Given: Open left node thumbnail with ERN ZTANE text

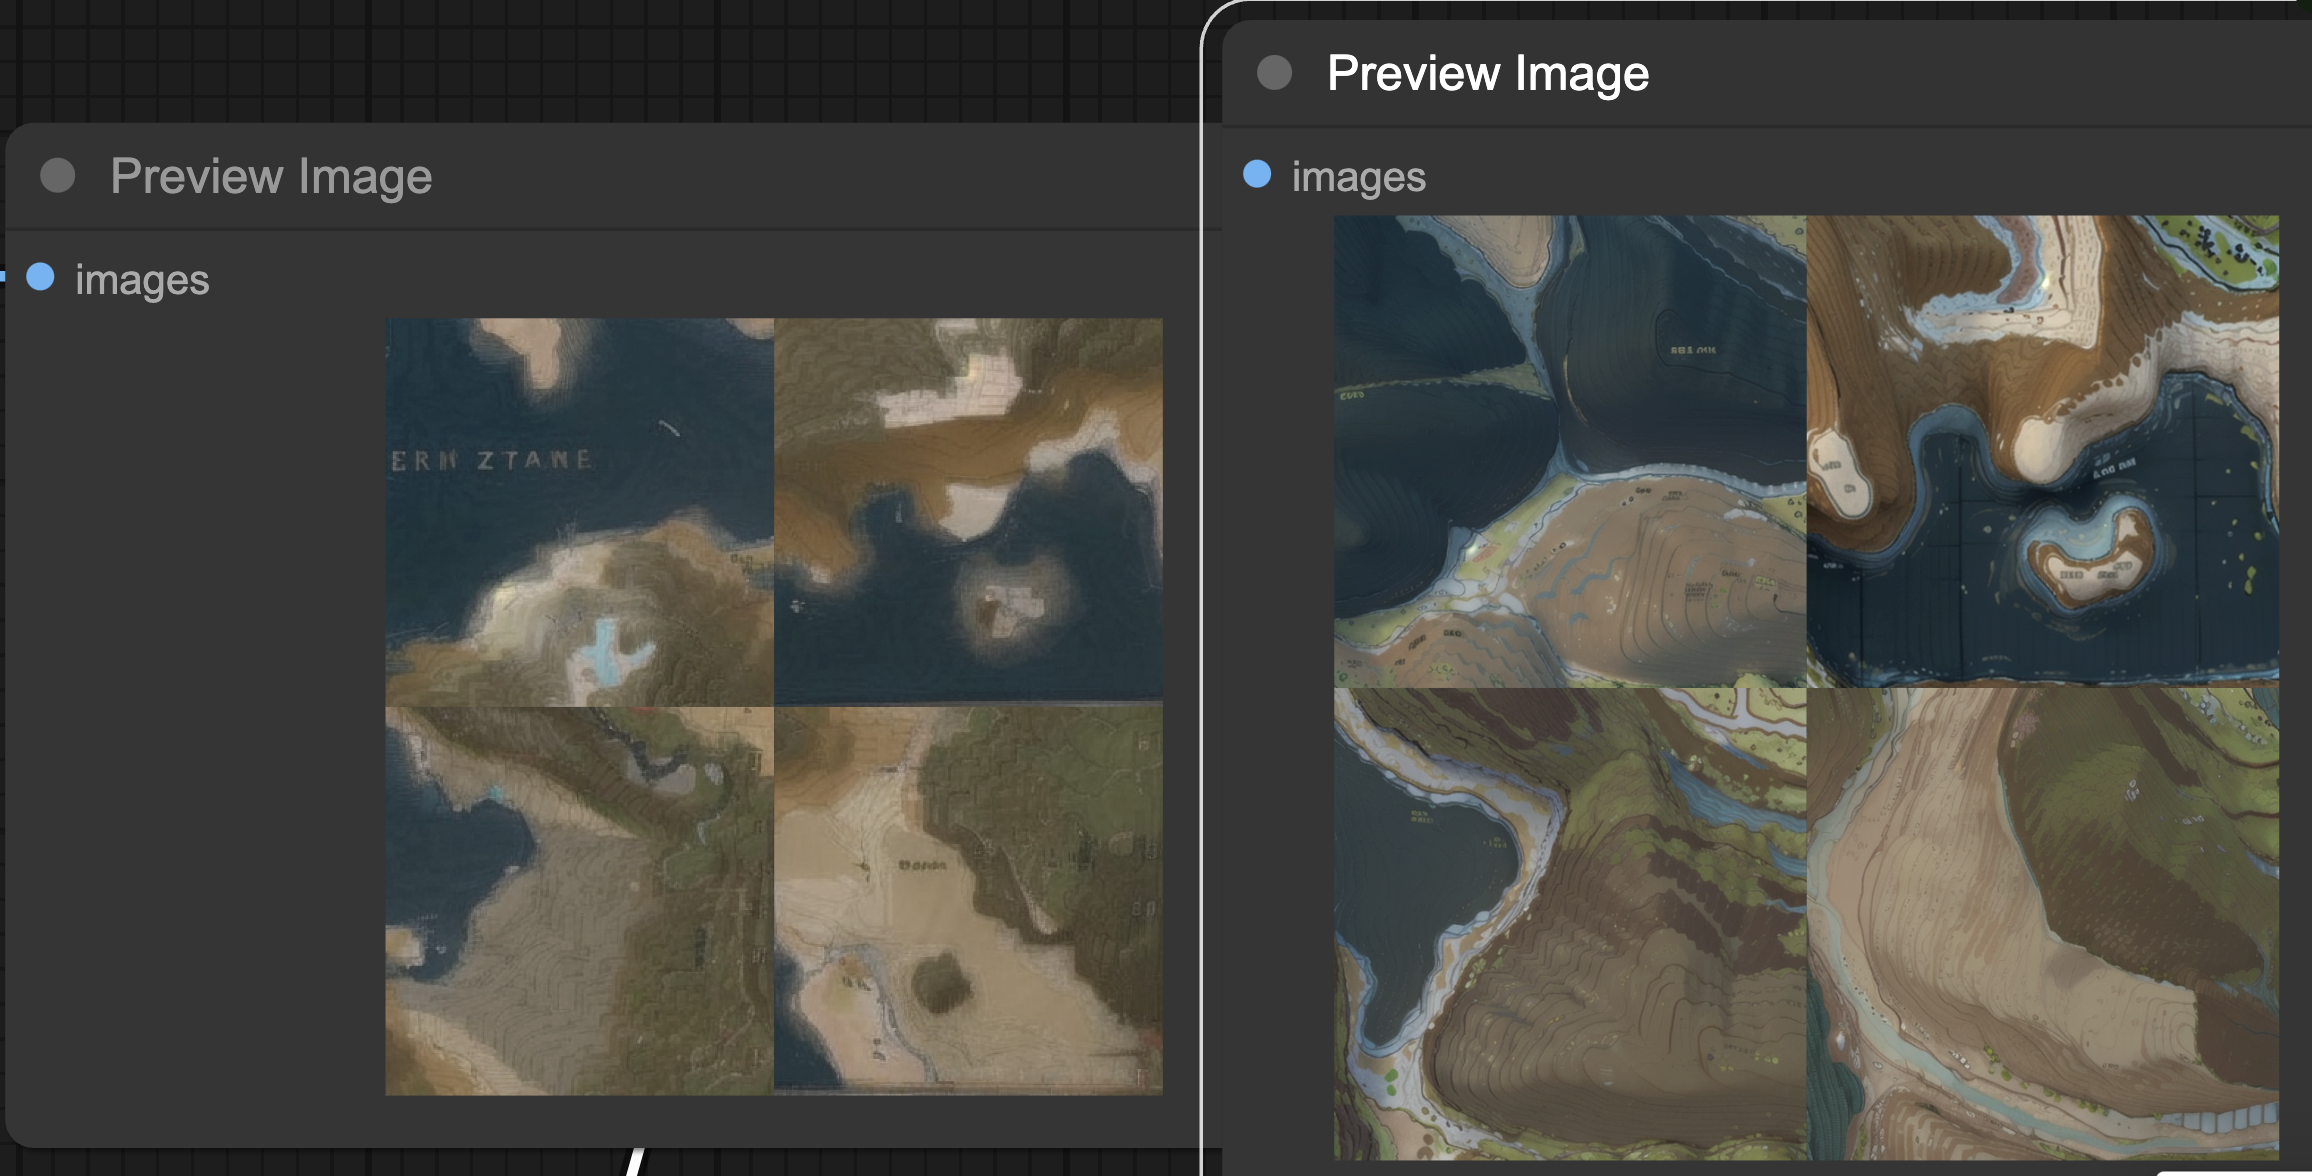Looking at the screenshot, I should click(579, 512).
